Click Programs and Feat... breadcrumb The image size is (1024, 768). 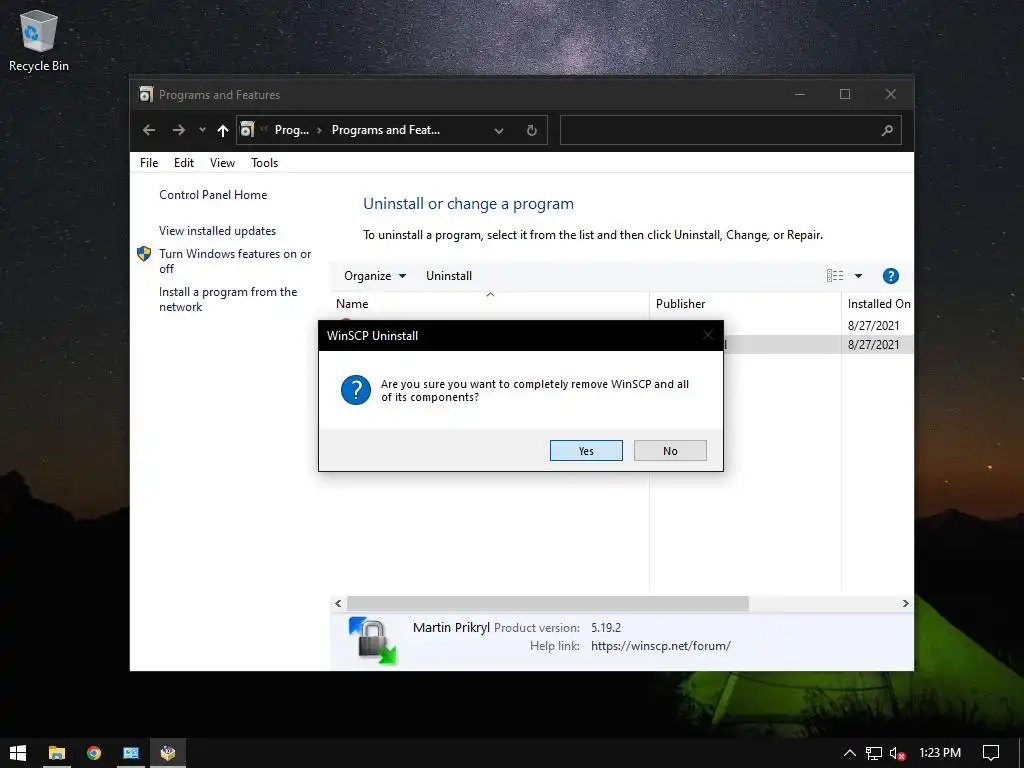(x=386, y=130)
